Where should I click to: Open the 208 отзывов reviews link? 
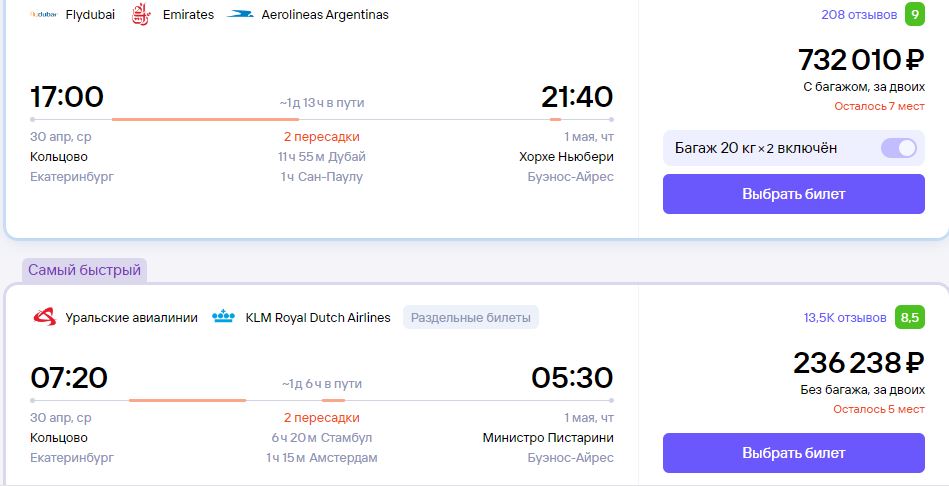click(x=859, y=15)
